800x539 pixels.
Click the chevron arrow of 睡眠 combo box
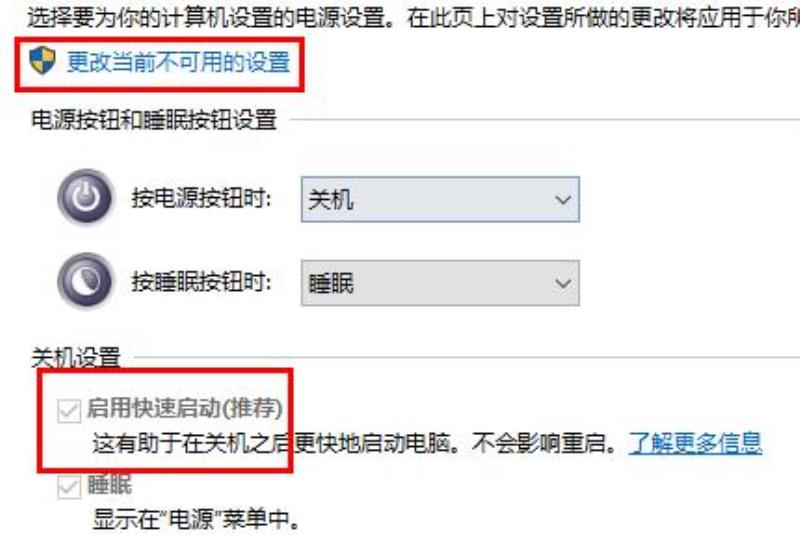tap(563, 283)
